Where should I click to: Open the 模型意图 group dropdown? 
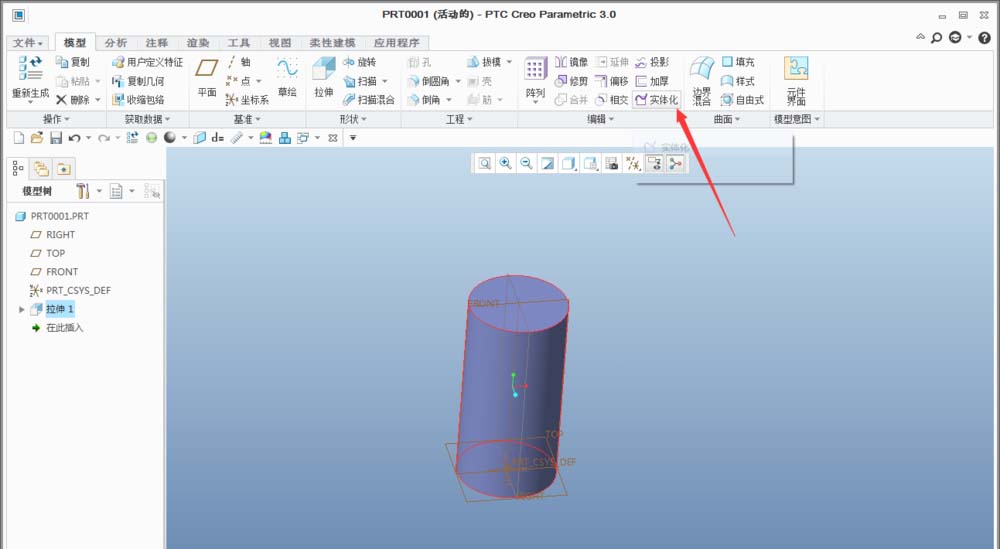point(797,119)
